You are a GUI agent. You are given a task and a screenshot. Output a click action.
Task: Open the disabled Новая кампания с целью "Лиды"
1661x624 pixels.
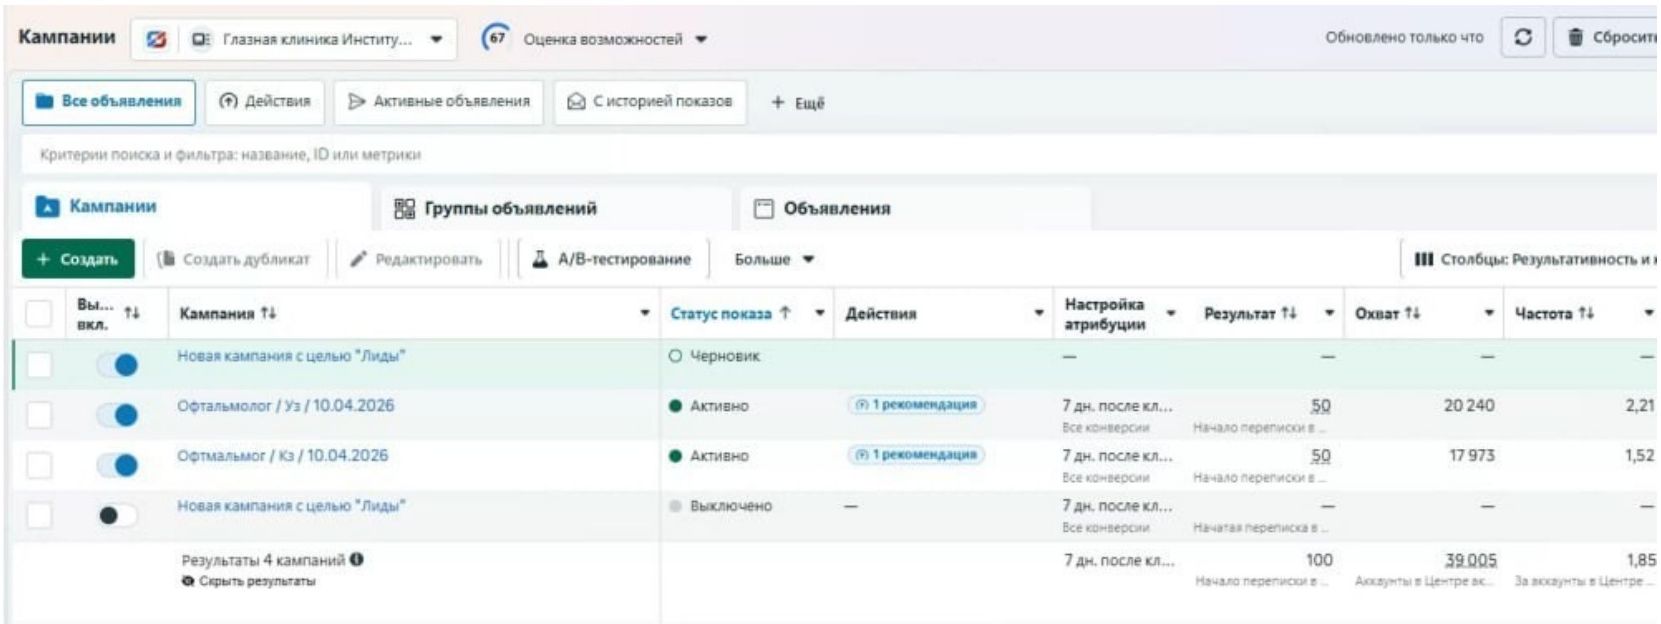point(291,506)
